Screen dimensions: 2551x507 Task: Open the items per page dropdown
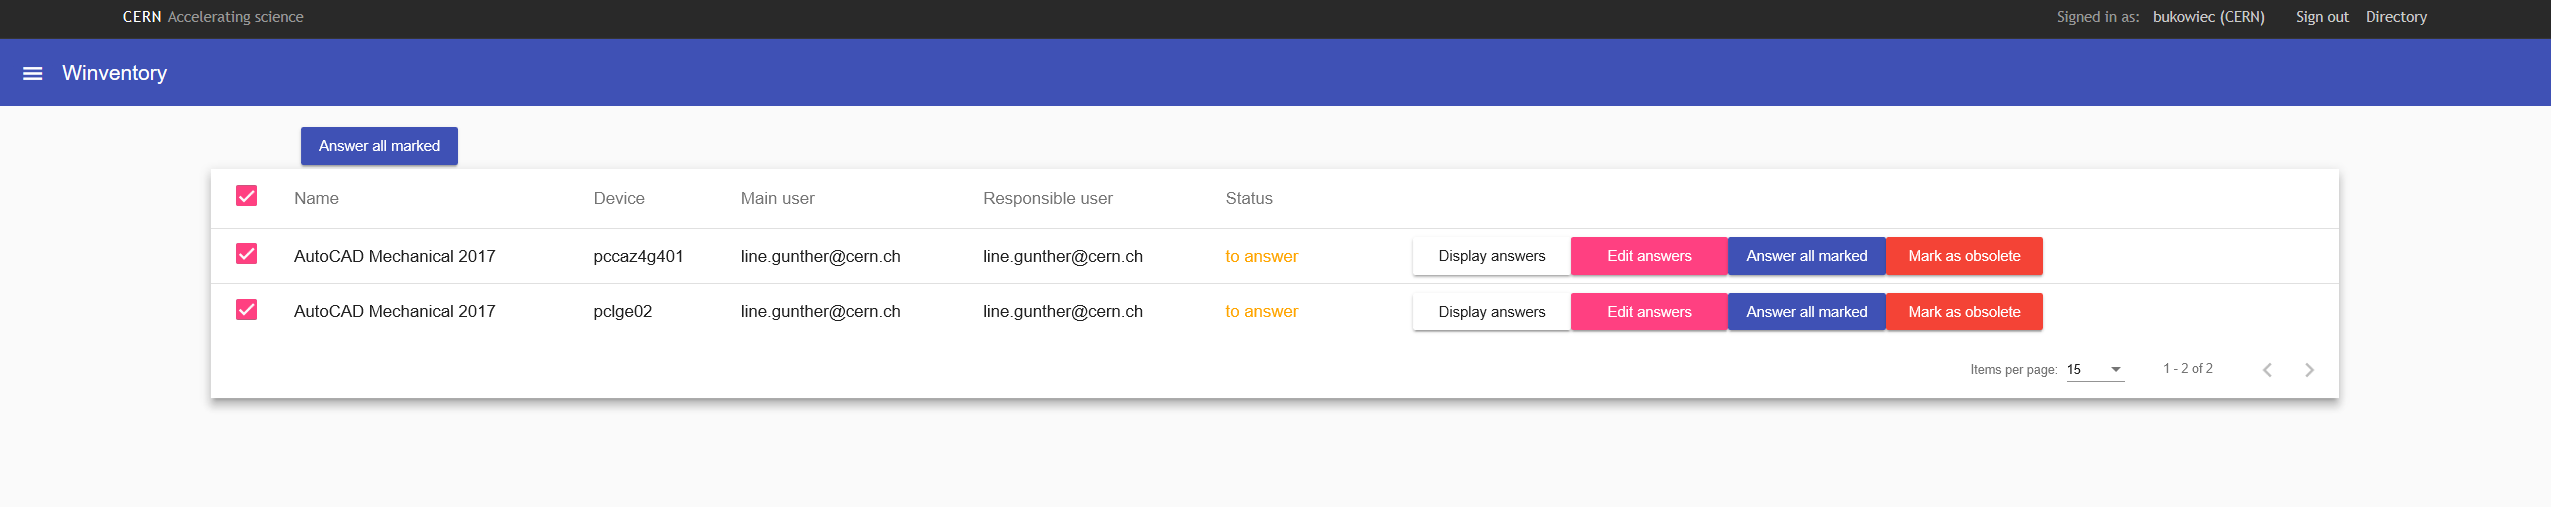(2094, 370)
